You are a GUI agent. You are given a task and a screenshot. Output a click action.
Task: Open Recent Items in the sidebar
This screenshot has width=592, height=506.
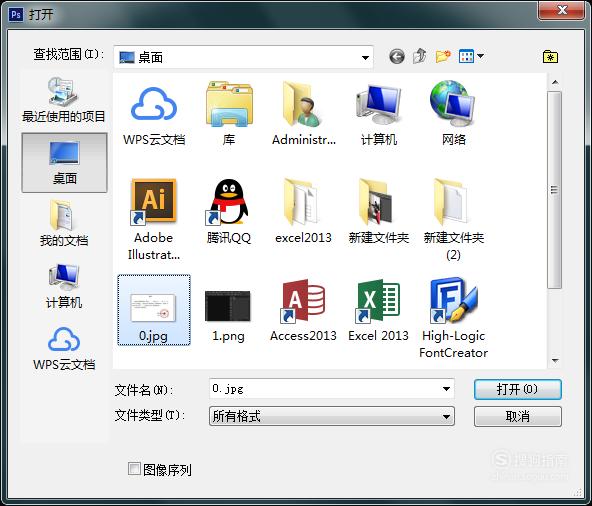click(x=64, y=100)
